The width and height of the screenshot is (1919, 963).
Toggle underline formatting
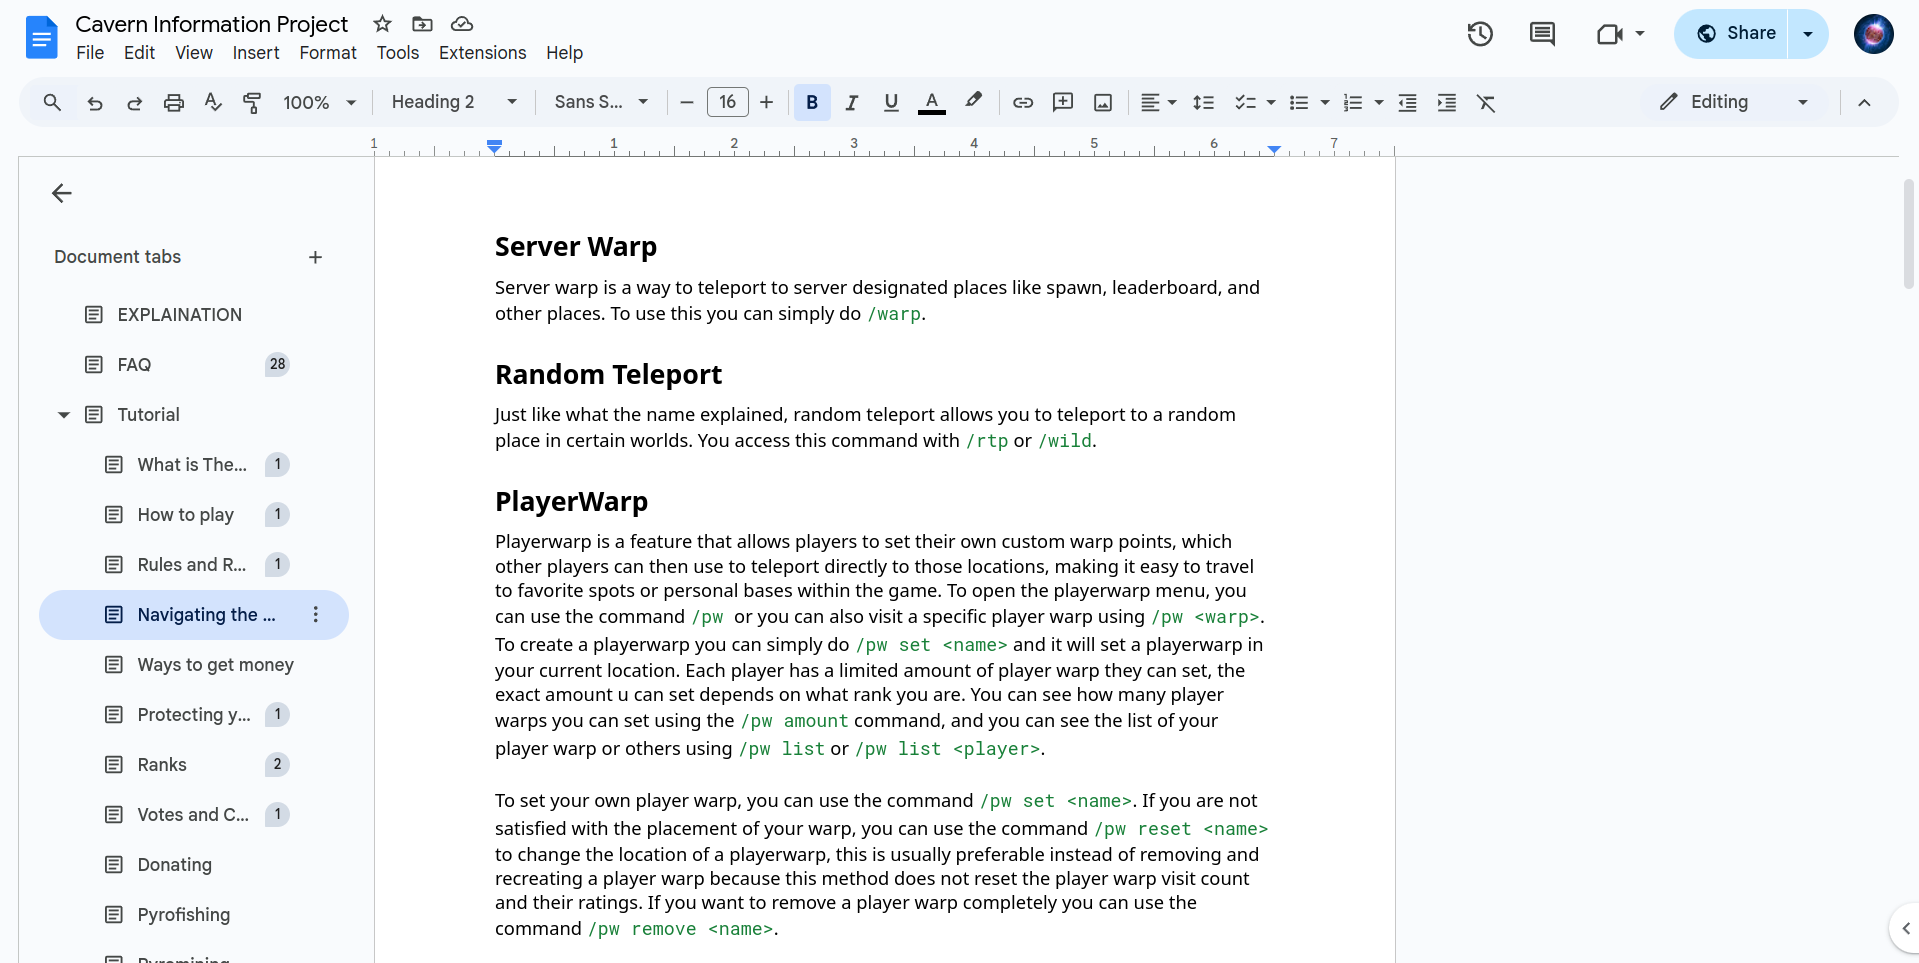(891, 102)
